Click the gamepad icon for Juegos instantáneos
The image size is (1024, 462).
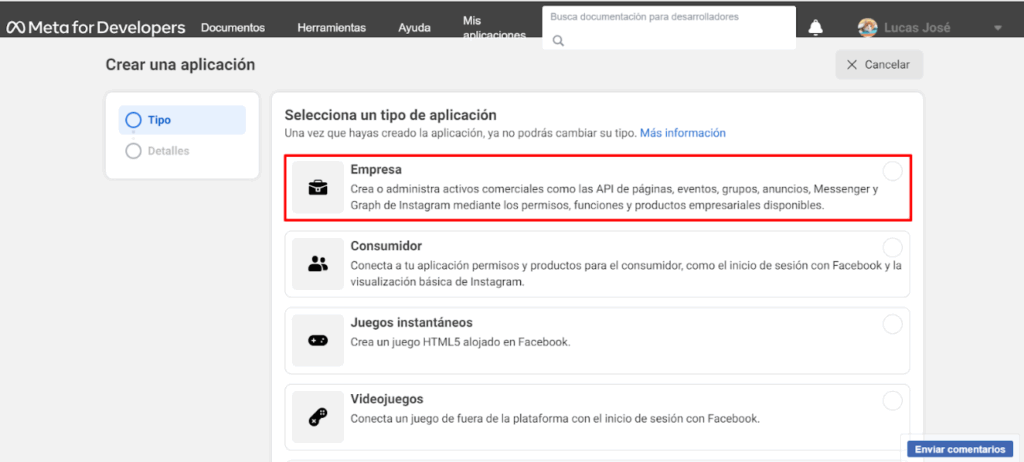click(318, 340)
